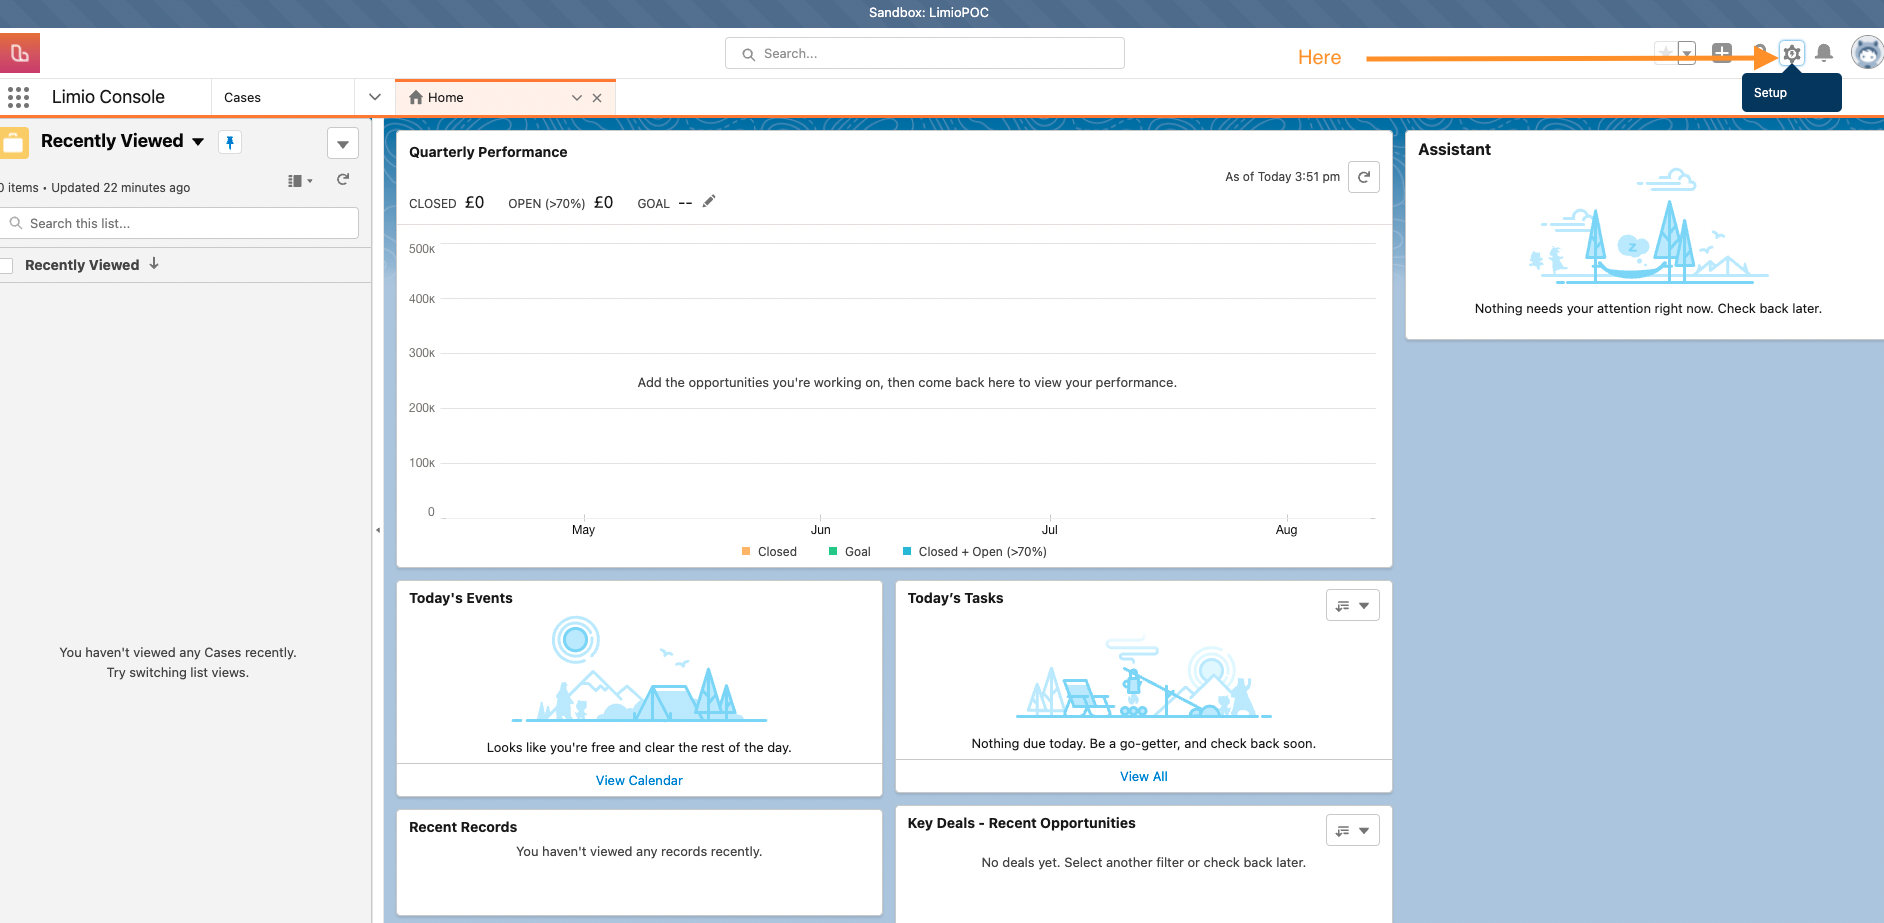Image resolution: width=1884 pixels, height=923 pixels.
Task: Click View Calendar link
Action: point(639,780)
